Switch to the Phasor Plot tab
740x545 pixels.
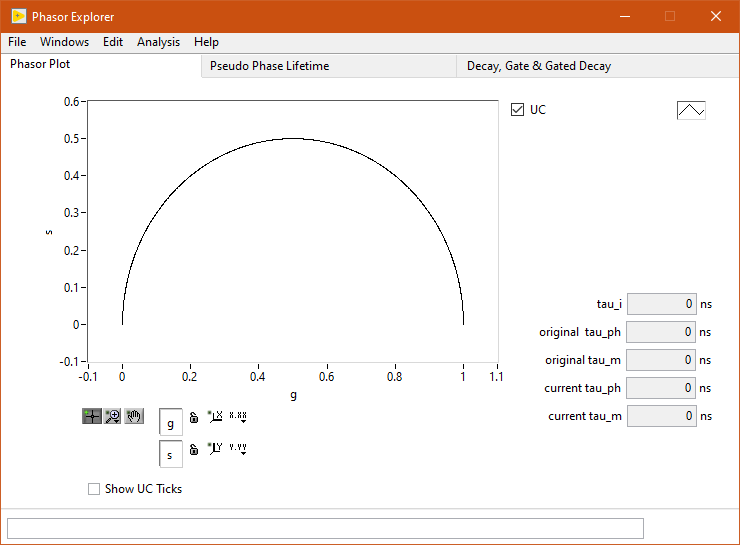101,64
